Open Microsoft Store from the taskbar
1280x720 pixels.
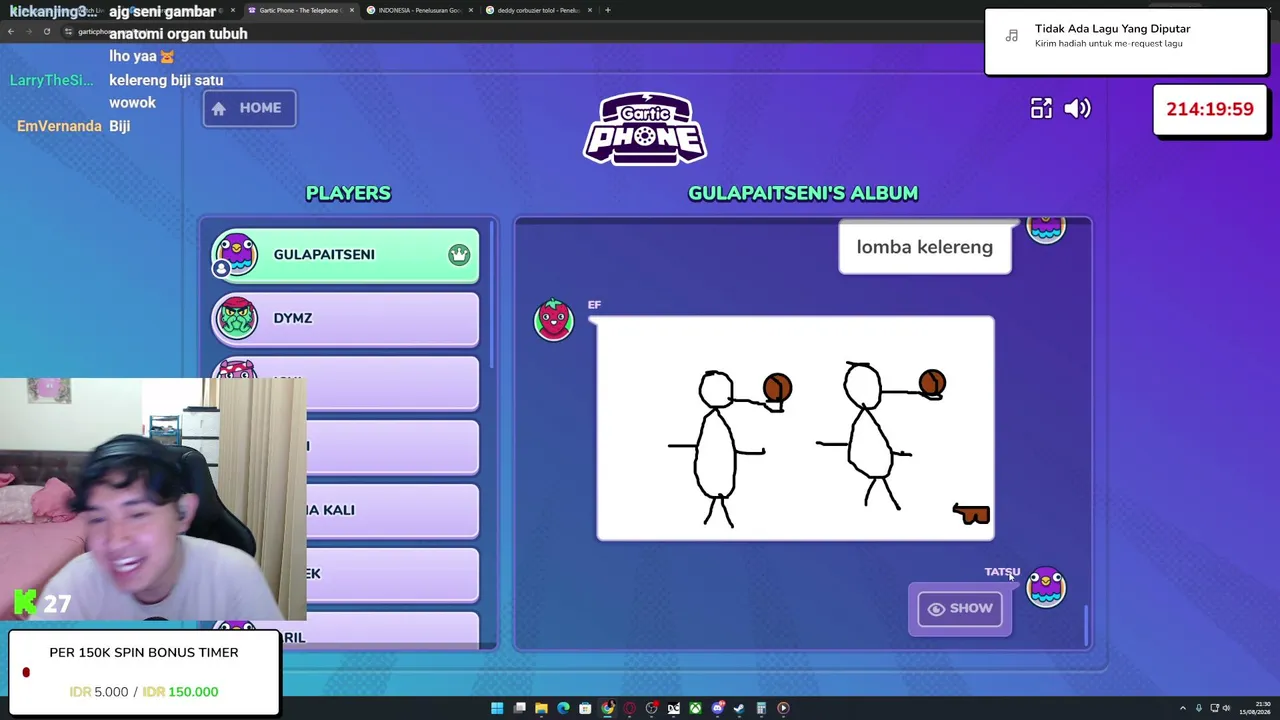point(585,708)
